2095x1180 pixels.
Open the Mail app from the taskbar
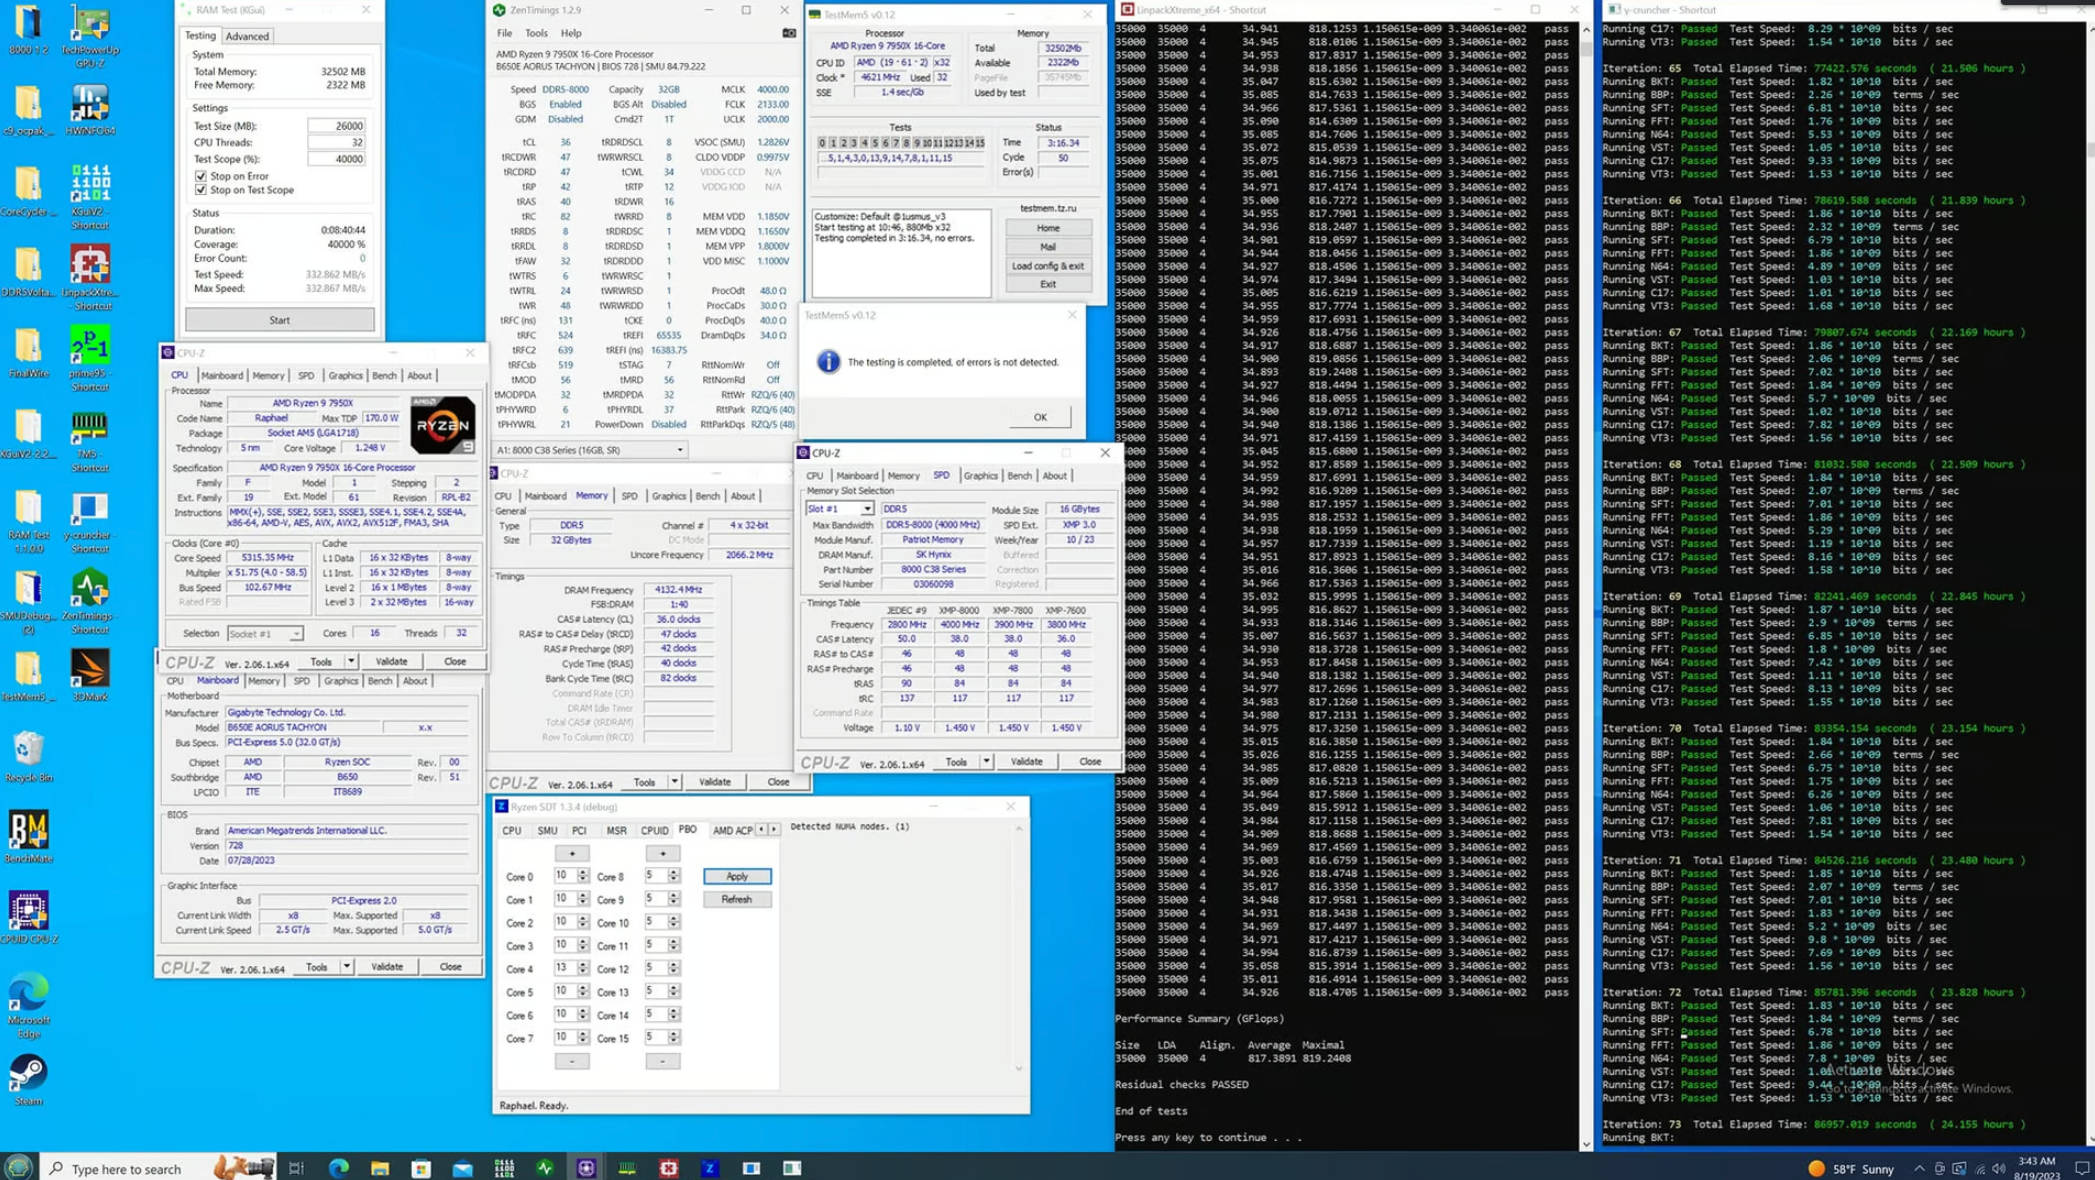coord(462,1167)
